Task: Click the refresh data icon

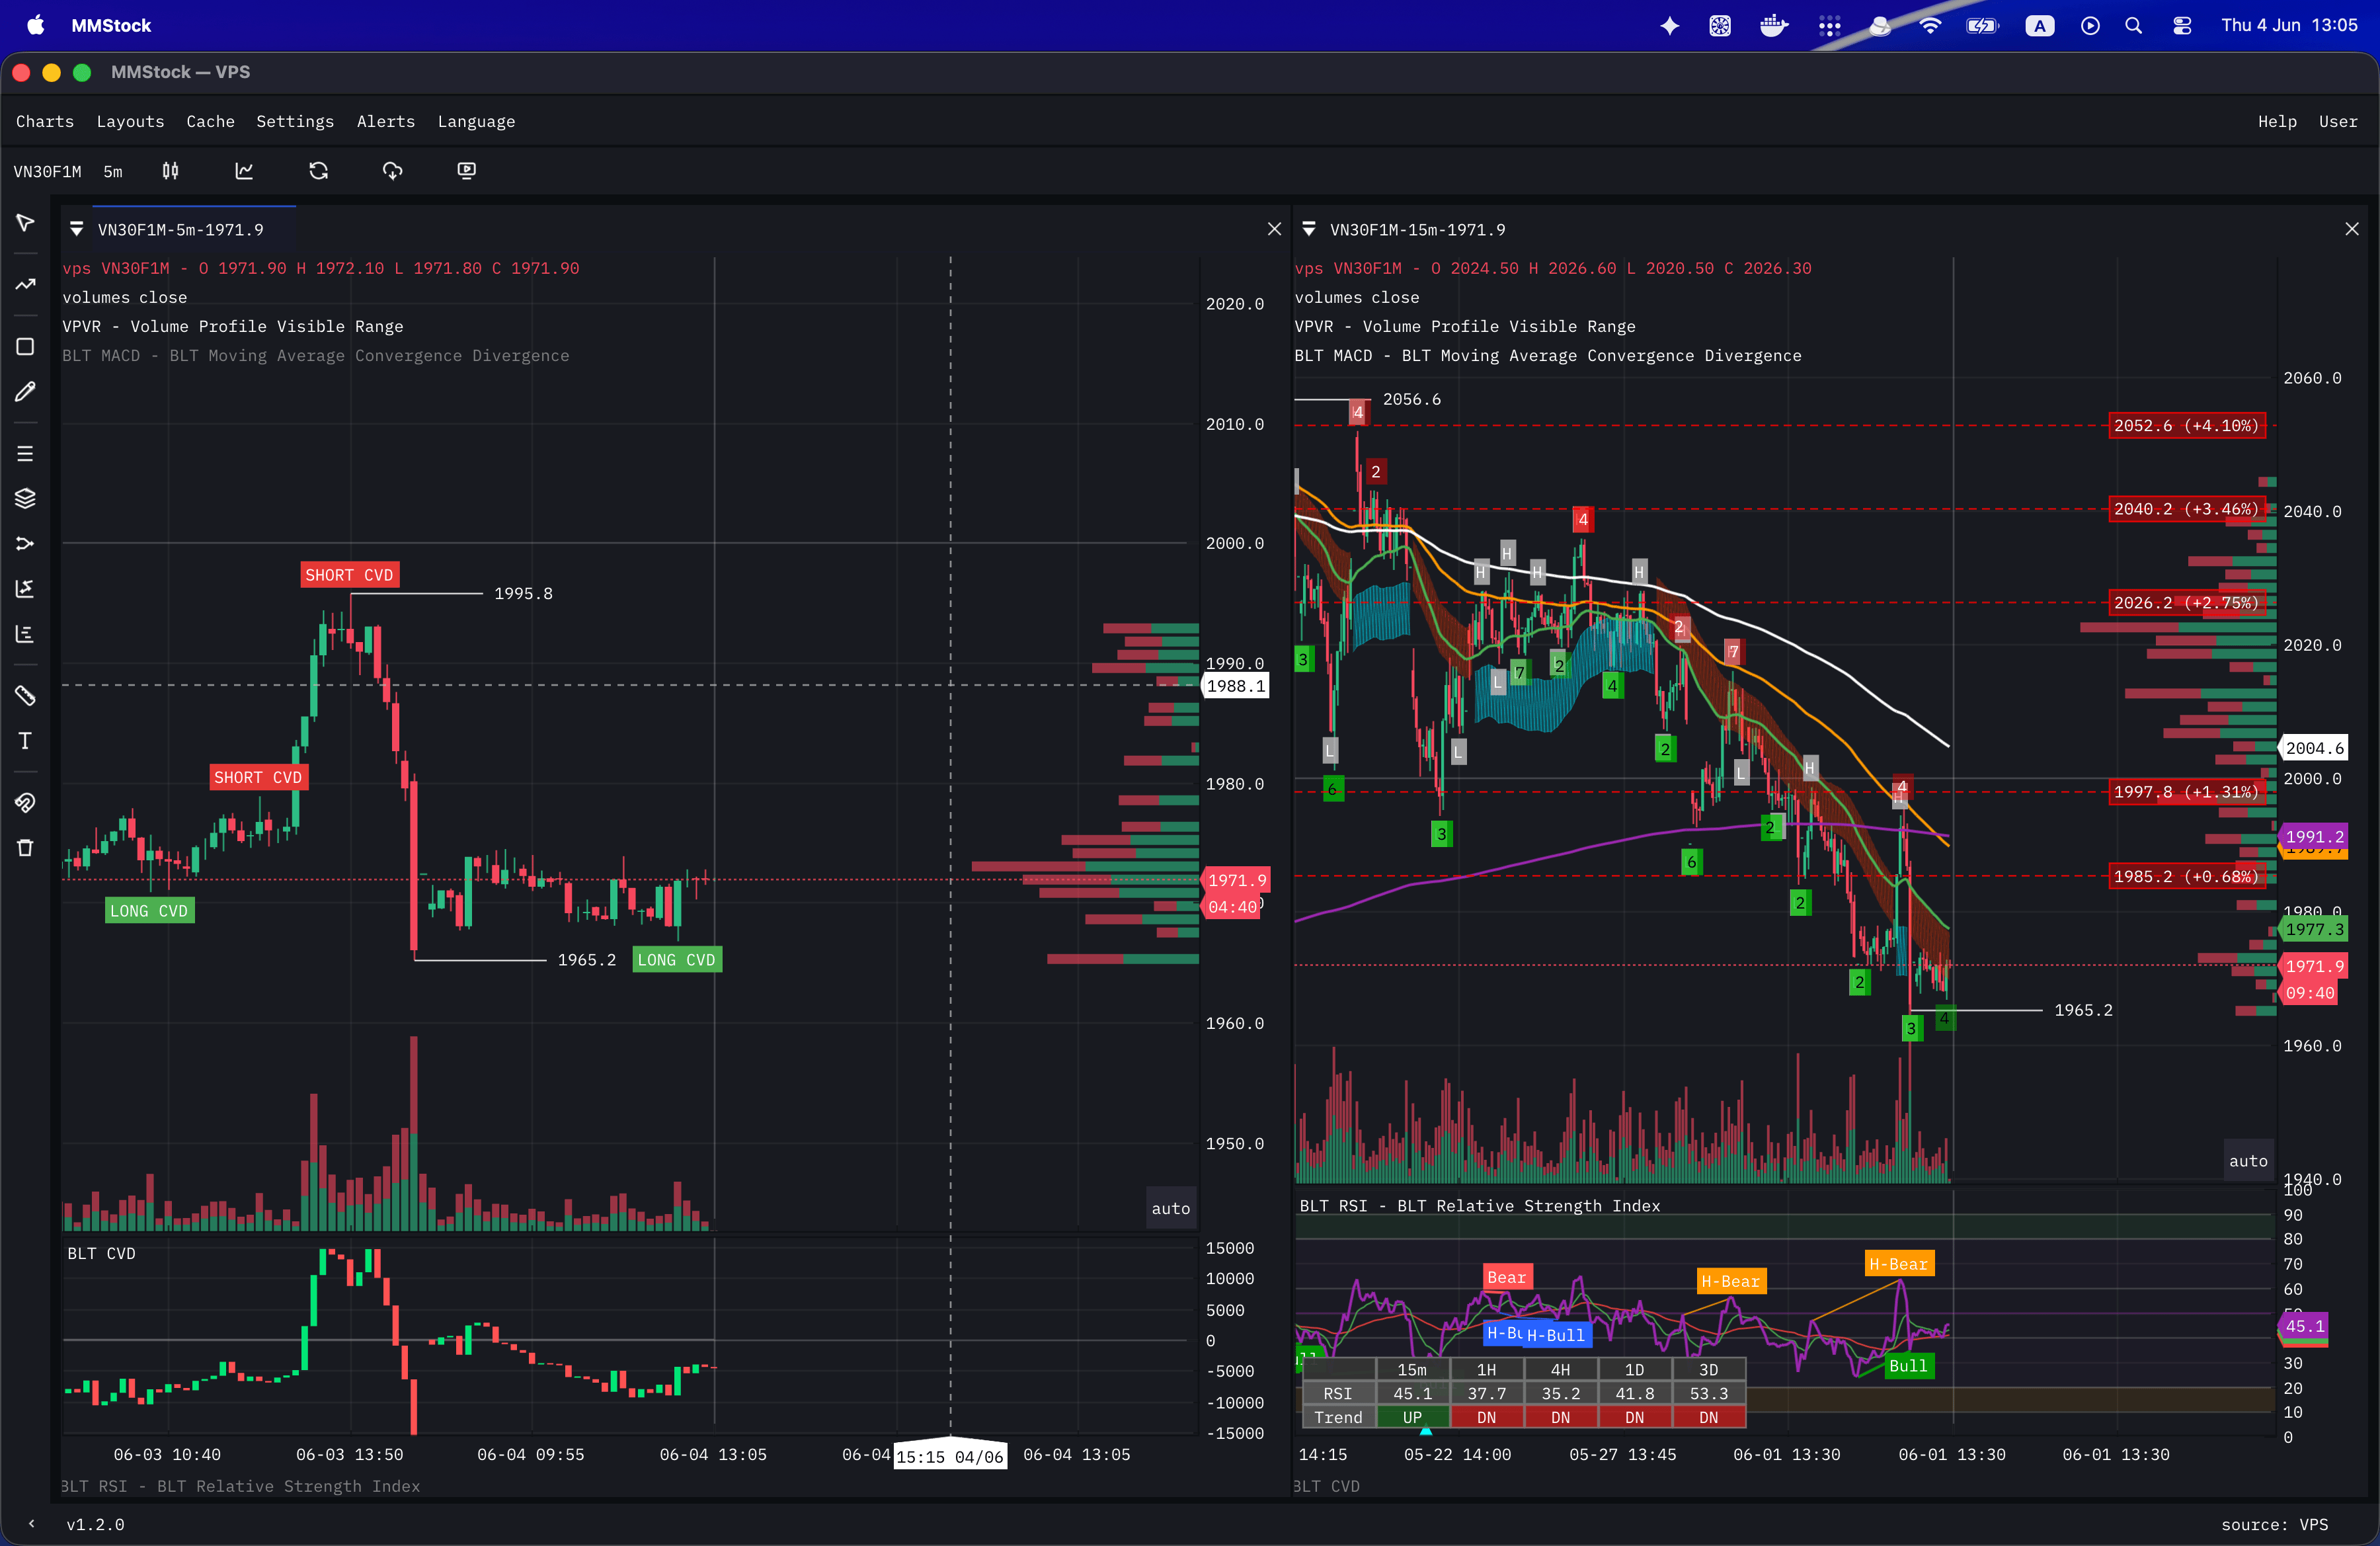Action: click(x=319, y=171)
